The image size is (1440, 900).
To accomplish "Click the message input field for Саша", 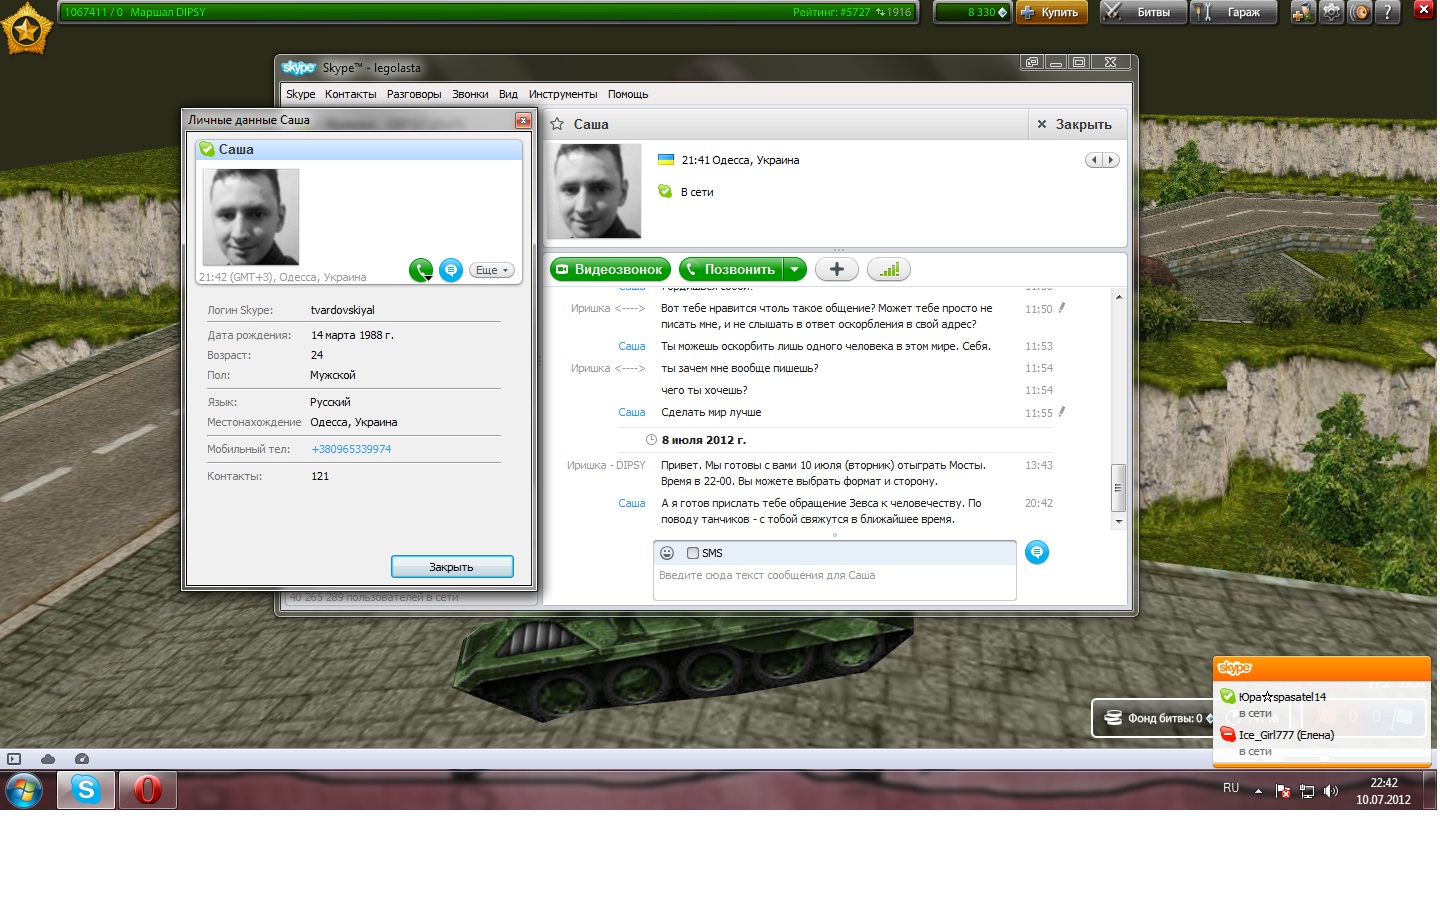I will click(835, 583).
